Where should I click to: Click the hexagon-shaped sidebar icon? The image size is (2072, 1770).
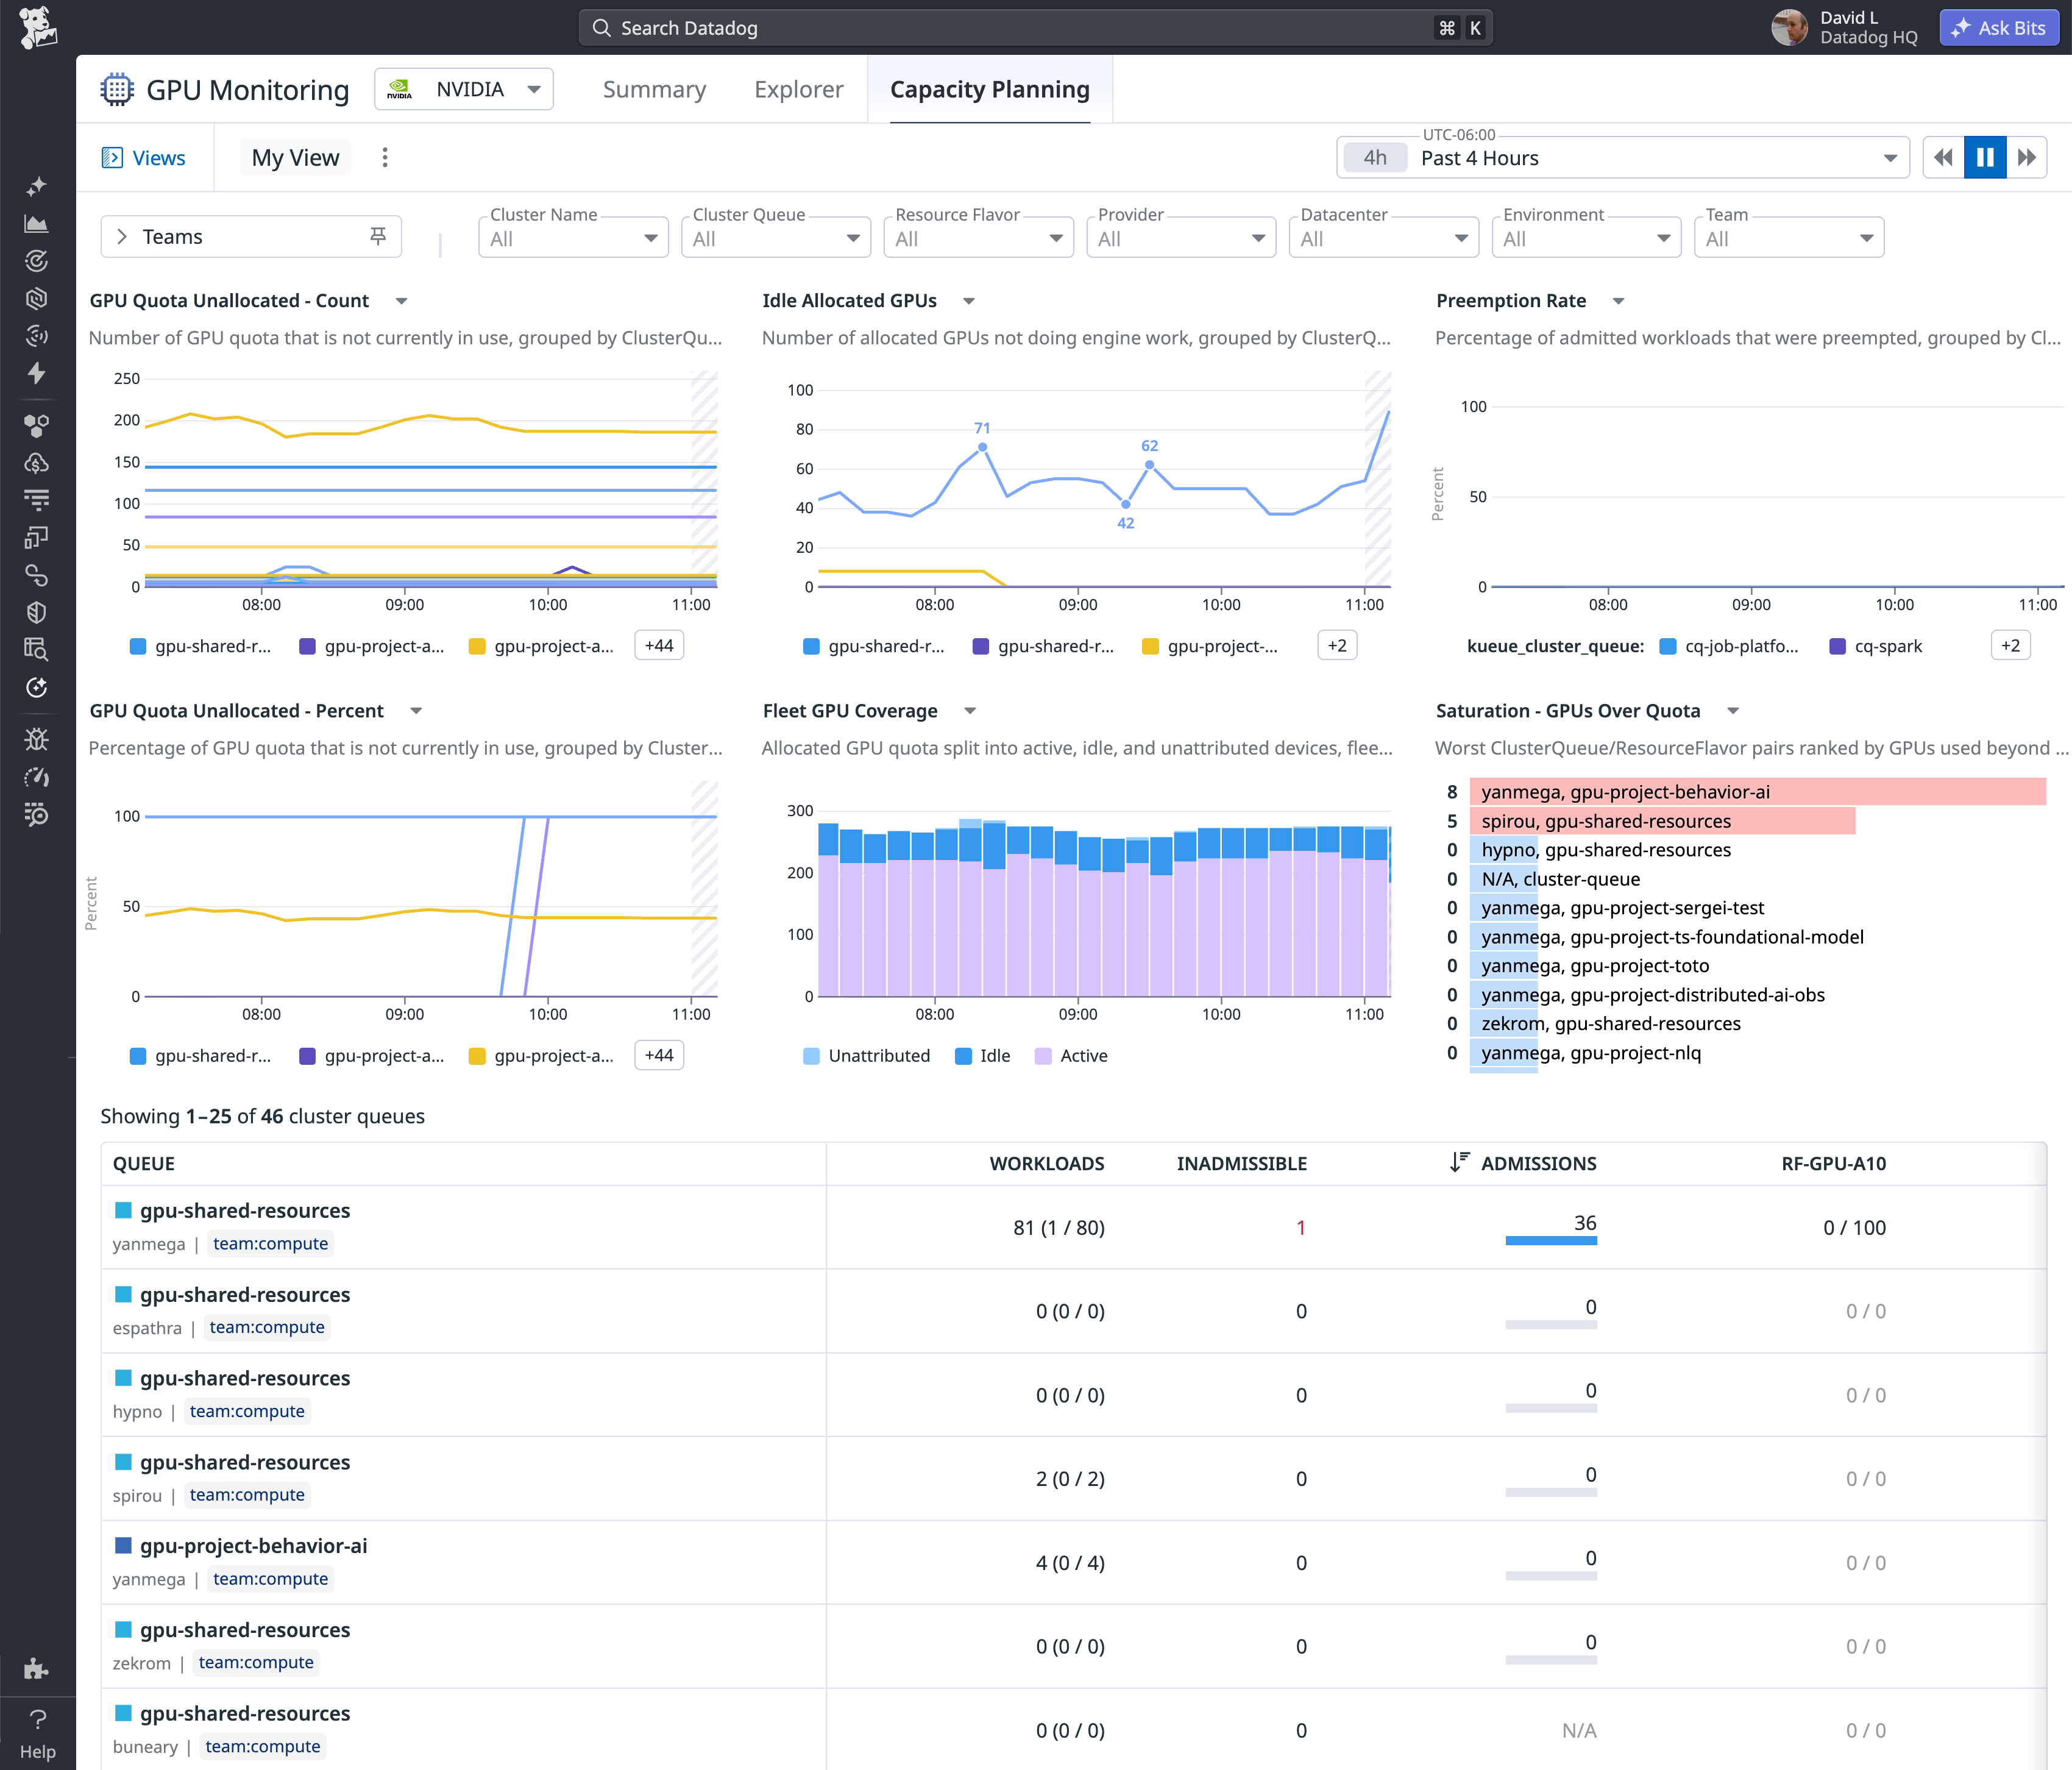coord(37,298)
